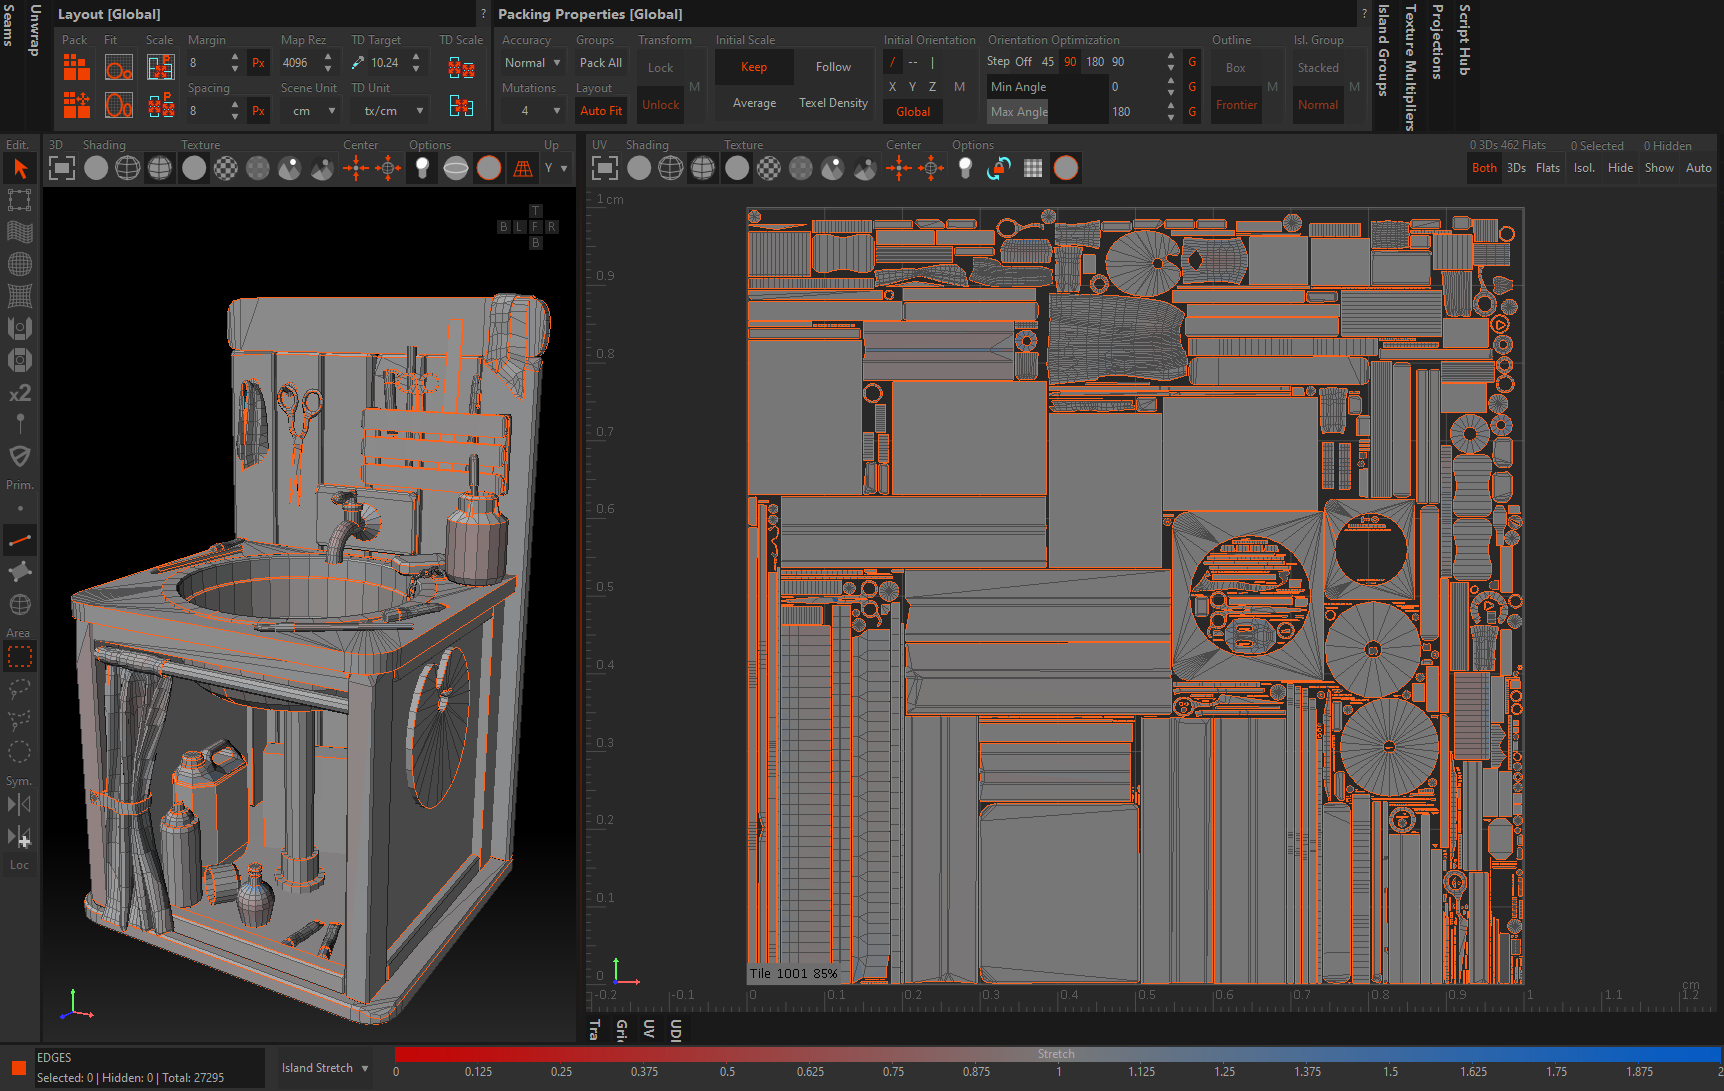
Task: Click the Hide button above the UV view
Action: [x=1620, y=168]
